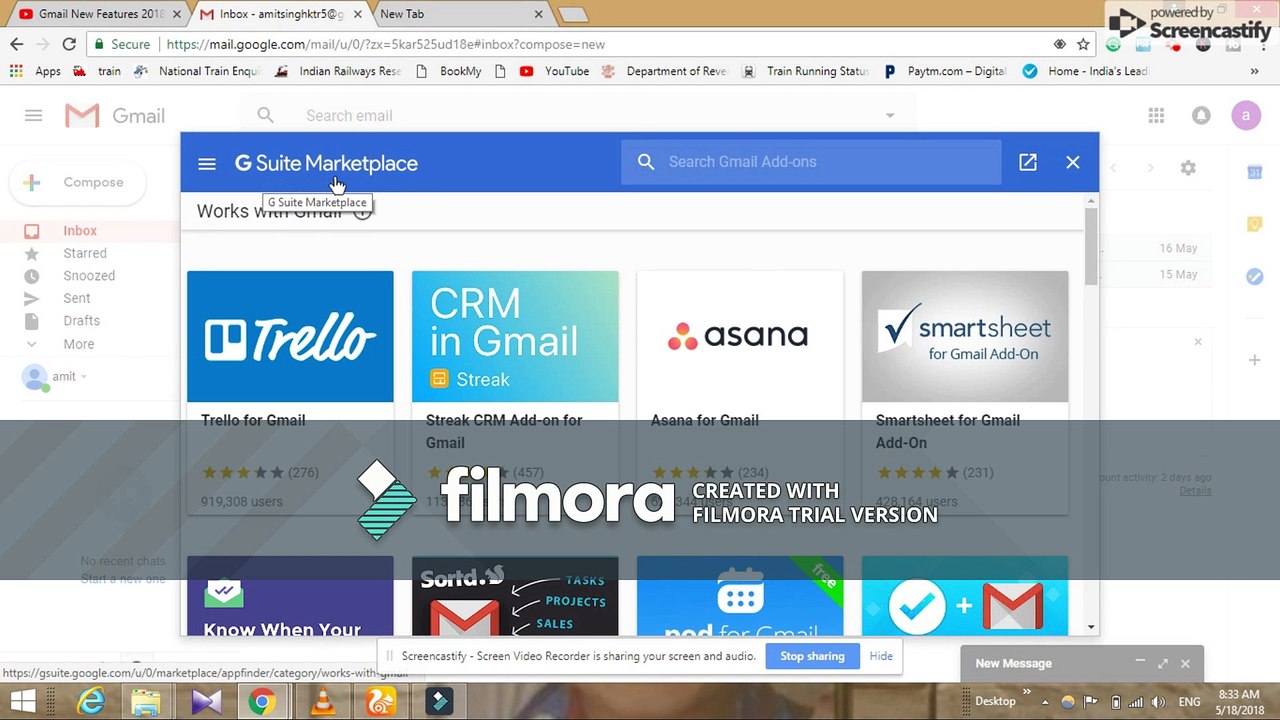
Task: Open Gmail settings gear
Action: click(1188, 168)
